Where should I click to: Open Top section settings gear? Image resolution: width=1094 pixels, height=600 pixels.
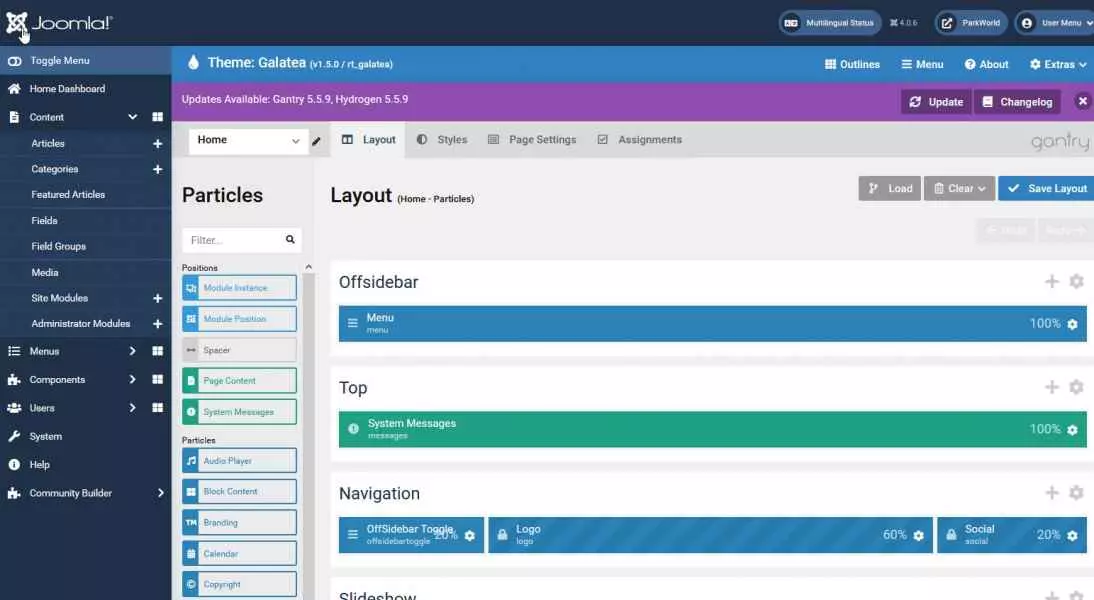[1077, 387]
